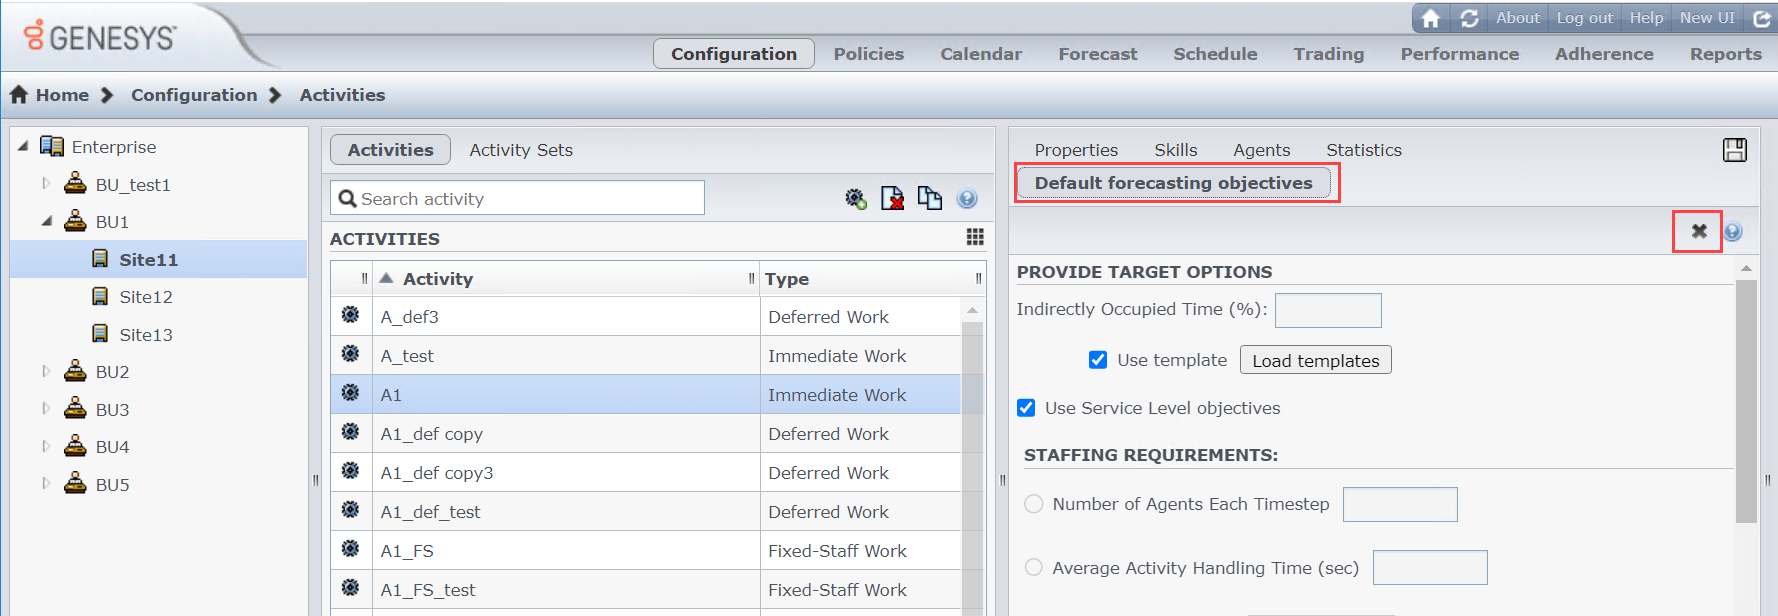1778x616 pixels.
Task: Click the Log out link
Action: [1585, 18]
